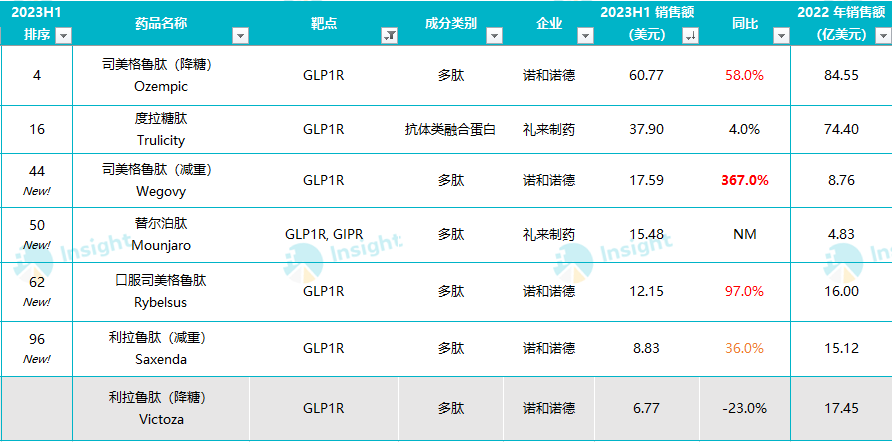Select the bold 367.0% growth cell
The width and height of the screenshot is (892, 442).
(x=745, y=180)
